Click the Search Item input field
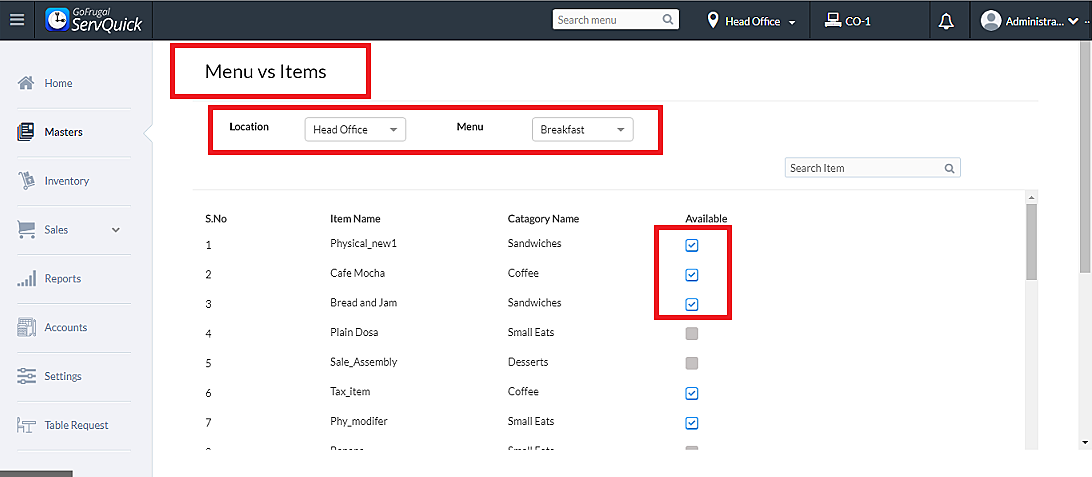Screen dimensions: 1092x477 tap(863, 168)
